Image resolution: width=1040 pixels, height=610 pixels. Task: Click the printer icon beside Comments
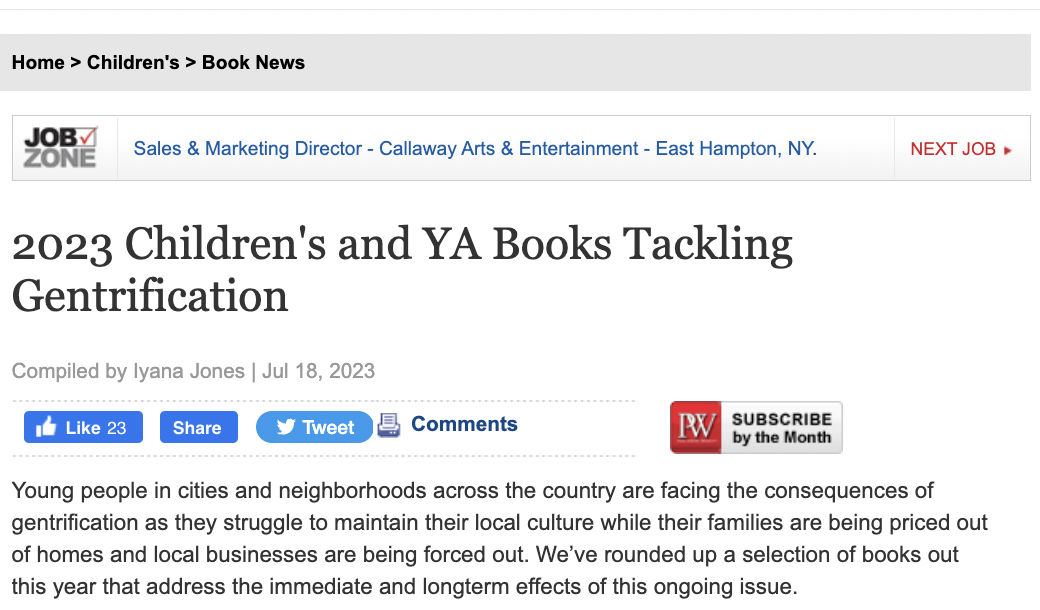pyautogui.click(x=389, y=425)
